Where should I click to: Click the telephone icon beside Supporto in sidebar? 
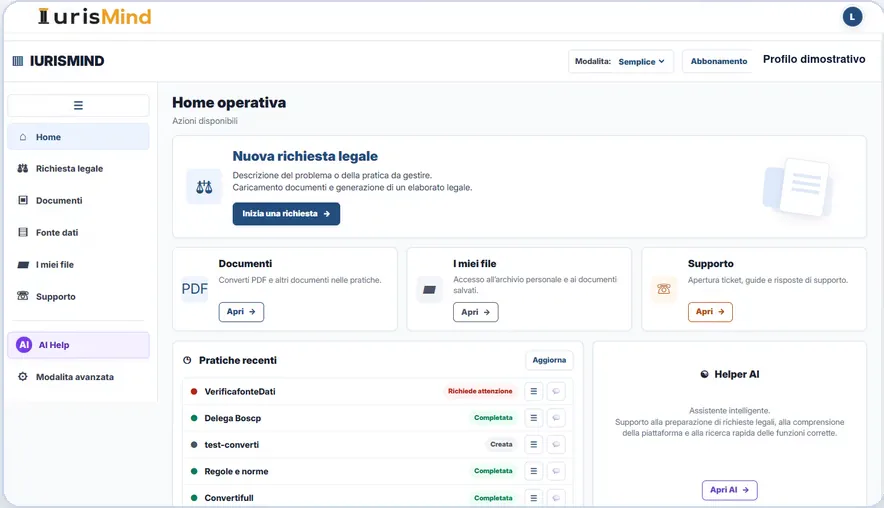point(23,296)
